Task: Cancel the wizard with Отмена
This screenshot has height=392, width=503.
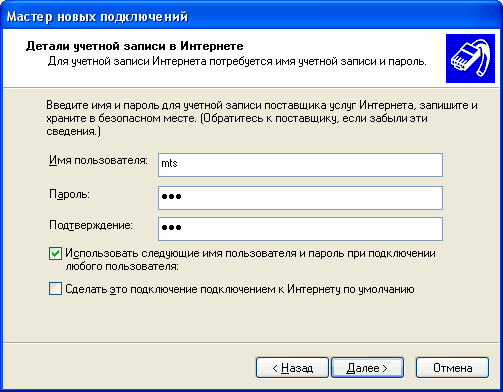Action: click(x=452, y=368)
